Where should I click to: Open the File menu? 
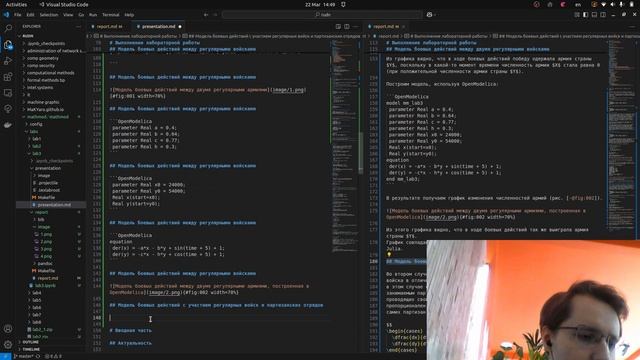[x=18, y=15]
